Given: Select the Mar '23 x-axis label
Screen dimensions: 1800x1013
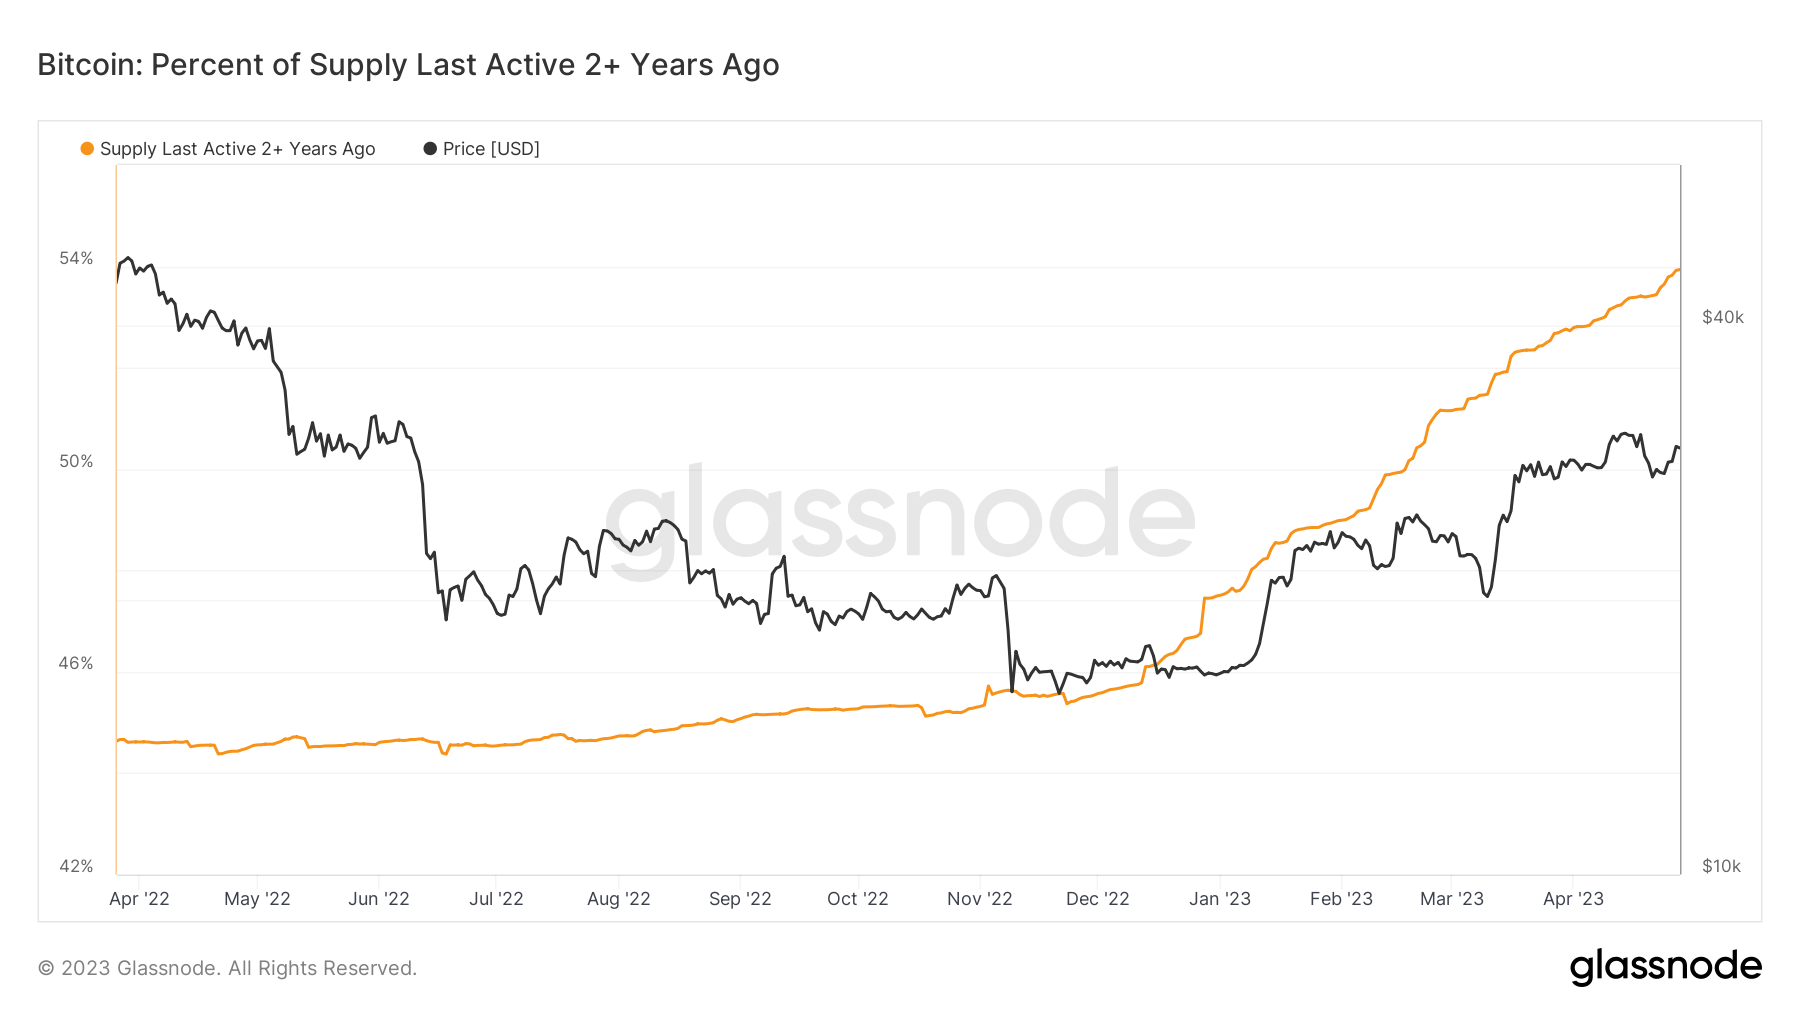Looking at the screenshot, I should click(x=1451, y=899).
